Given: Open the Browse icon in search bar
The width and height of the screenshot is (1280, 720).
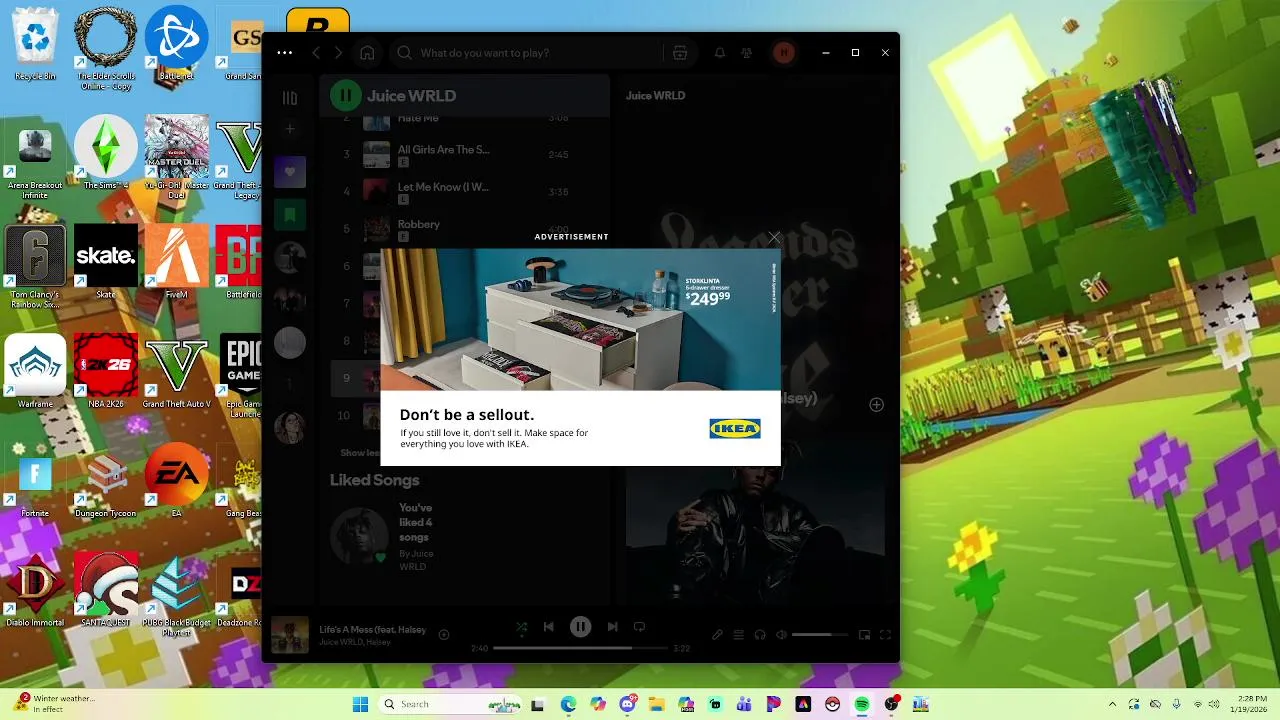Looking at the screenshot, I should (680, 53).
